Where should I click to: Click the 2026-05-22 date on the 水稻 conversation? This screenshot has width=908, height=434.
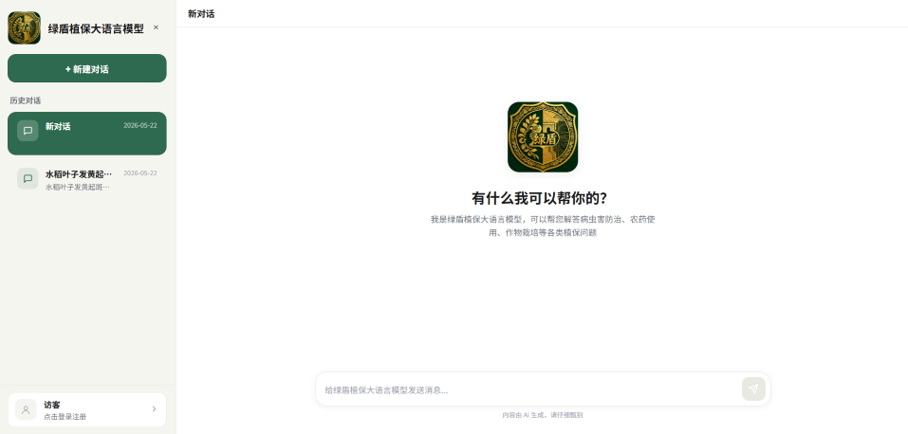(x=140, y=173)
